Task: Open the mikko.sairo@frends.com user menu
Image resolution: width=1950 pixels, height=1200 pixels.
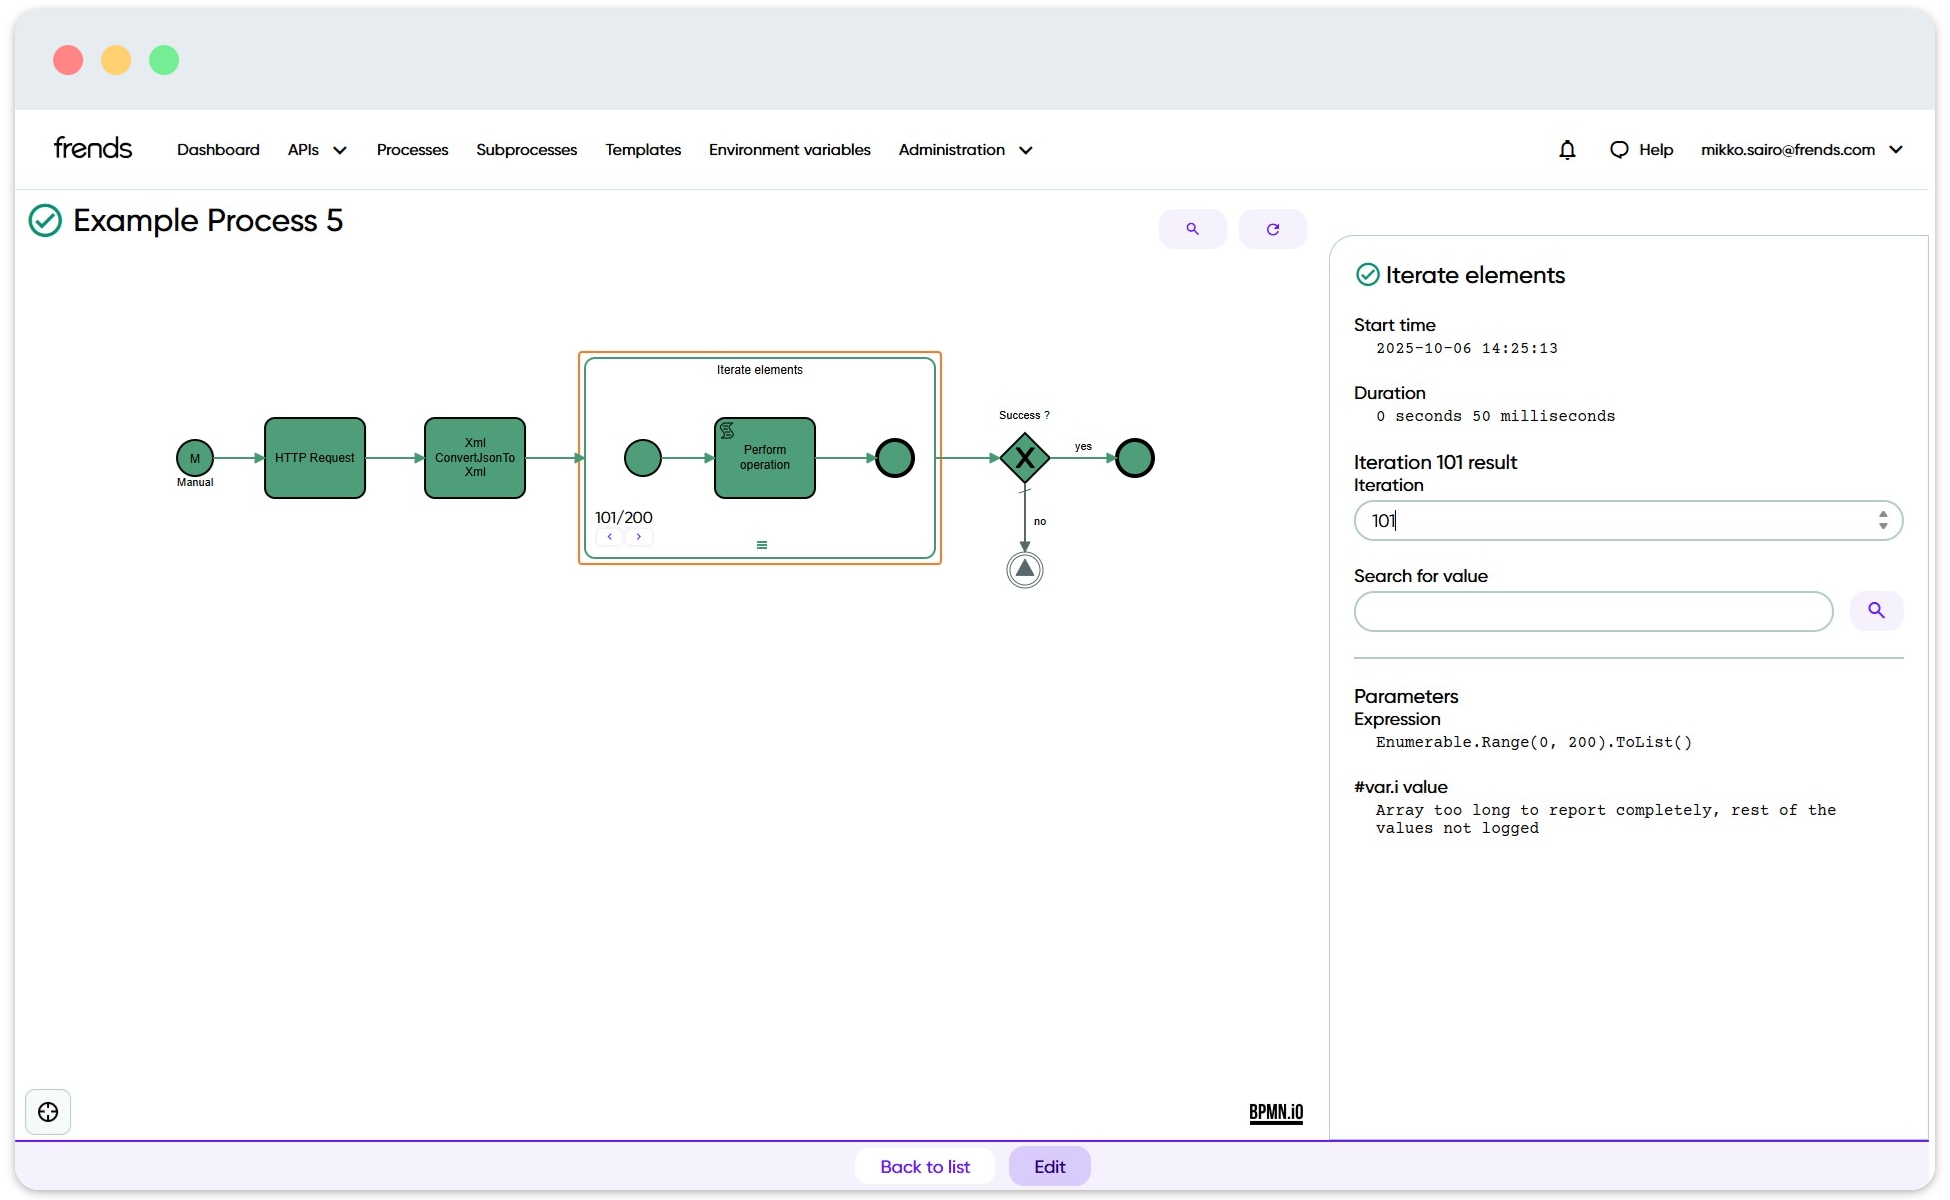Action: pyautogui.click(x=1801, y=150)
